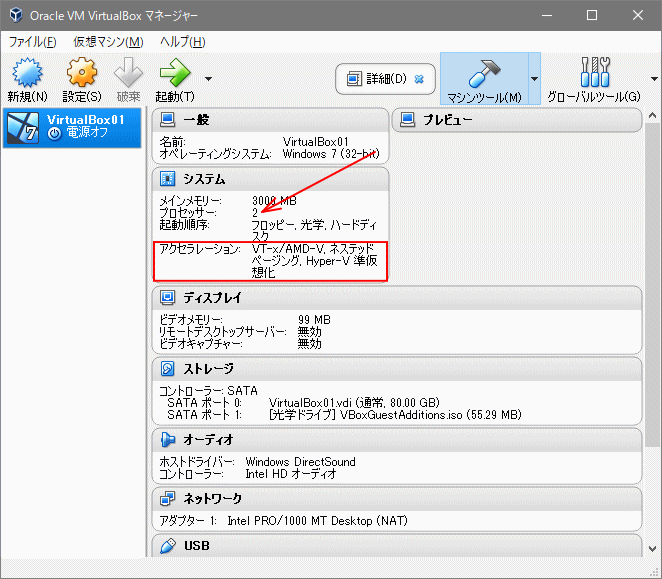
Task: Click the システム chip icon
Action: click(168, 179)
